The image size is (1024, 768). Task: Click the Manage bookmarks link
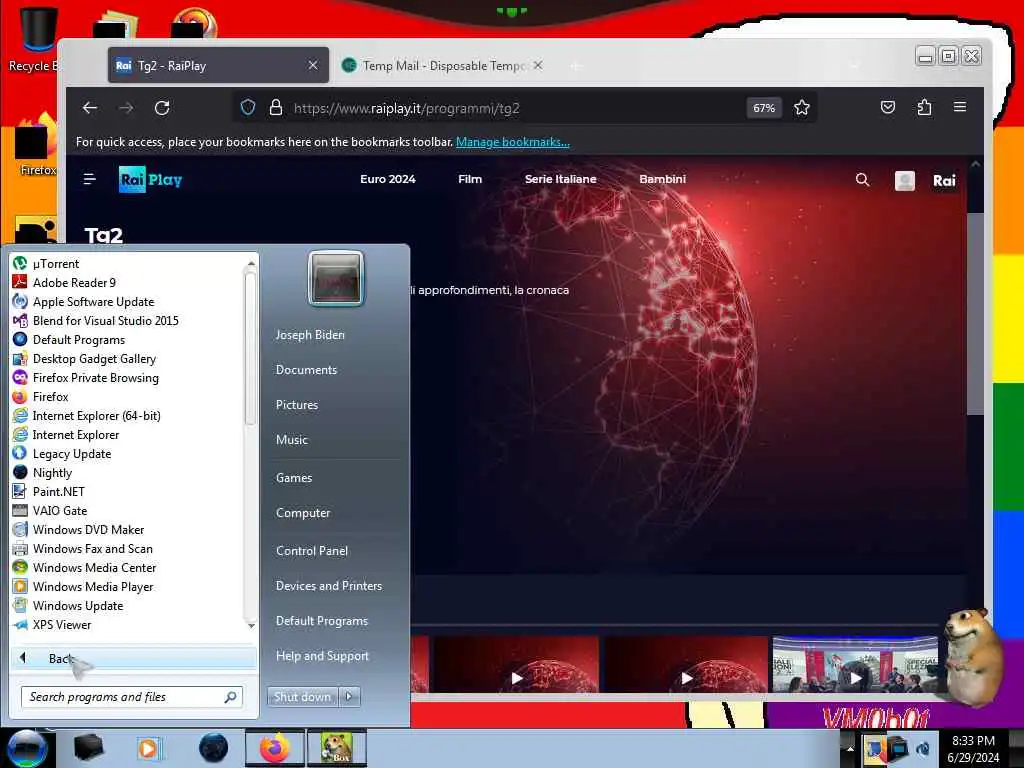tap(513, 142)
